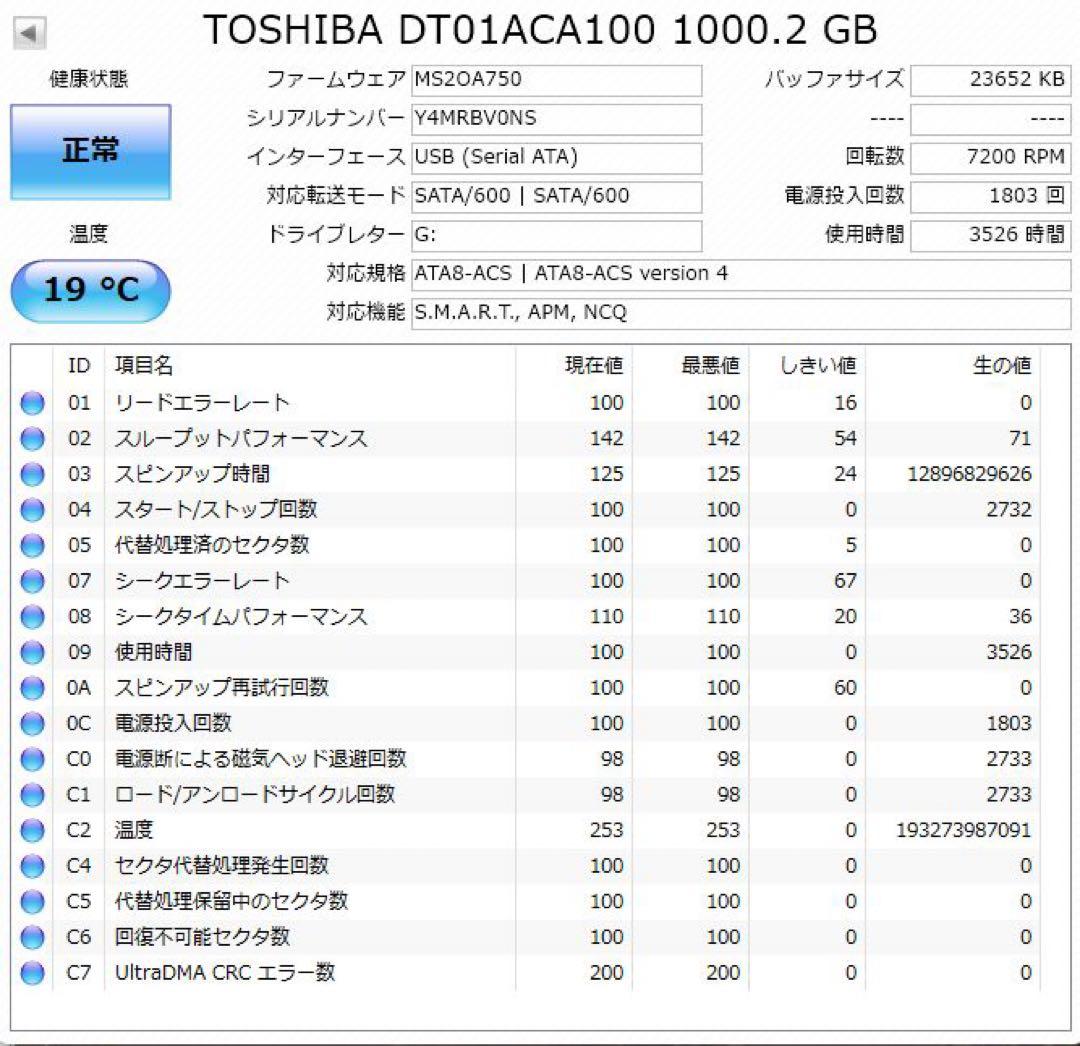Click status icon for 01 リードエラーレート
This screenshot has width=1080, height=1046.
32,403
